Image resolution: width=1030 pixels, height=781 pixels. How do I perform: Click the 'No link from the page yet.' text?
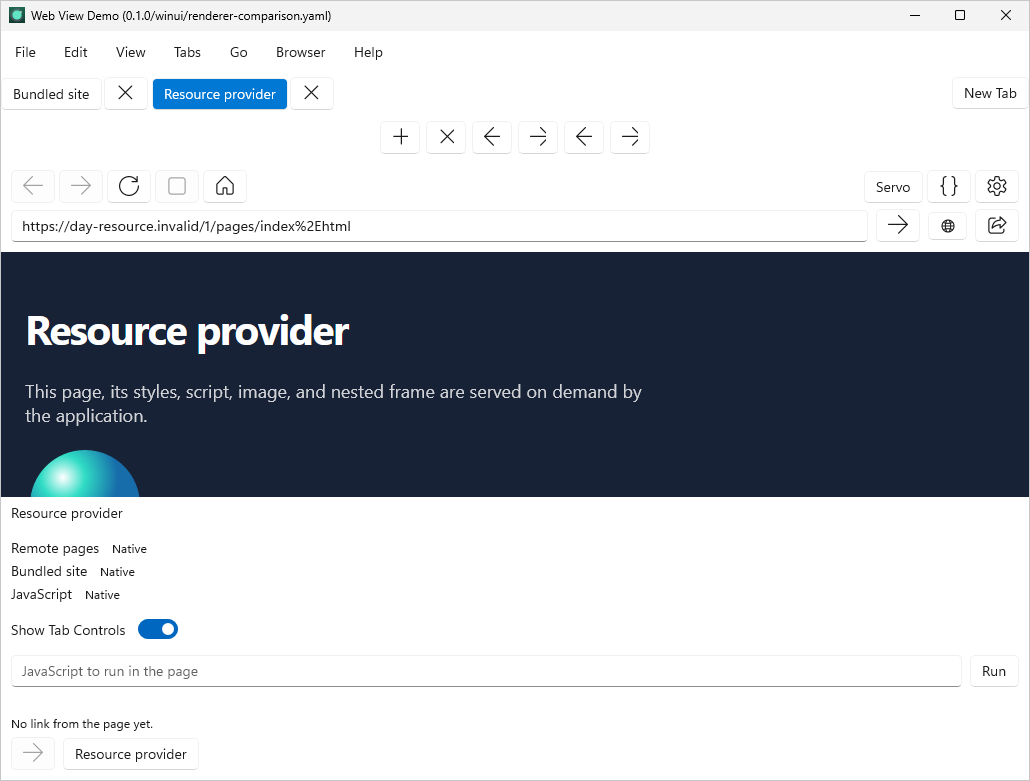82,724
